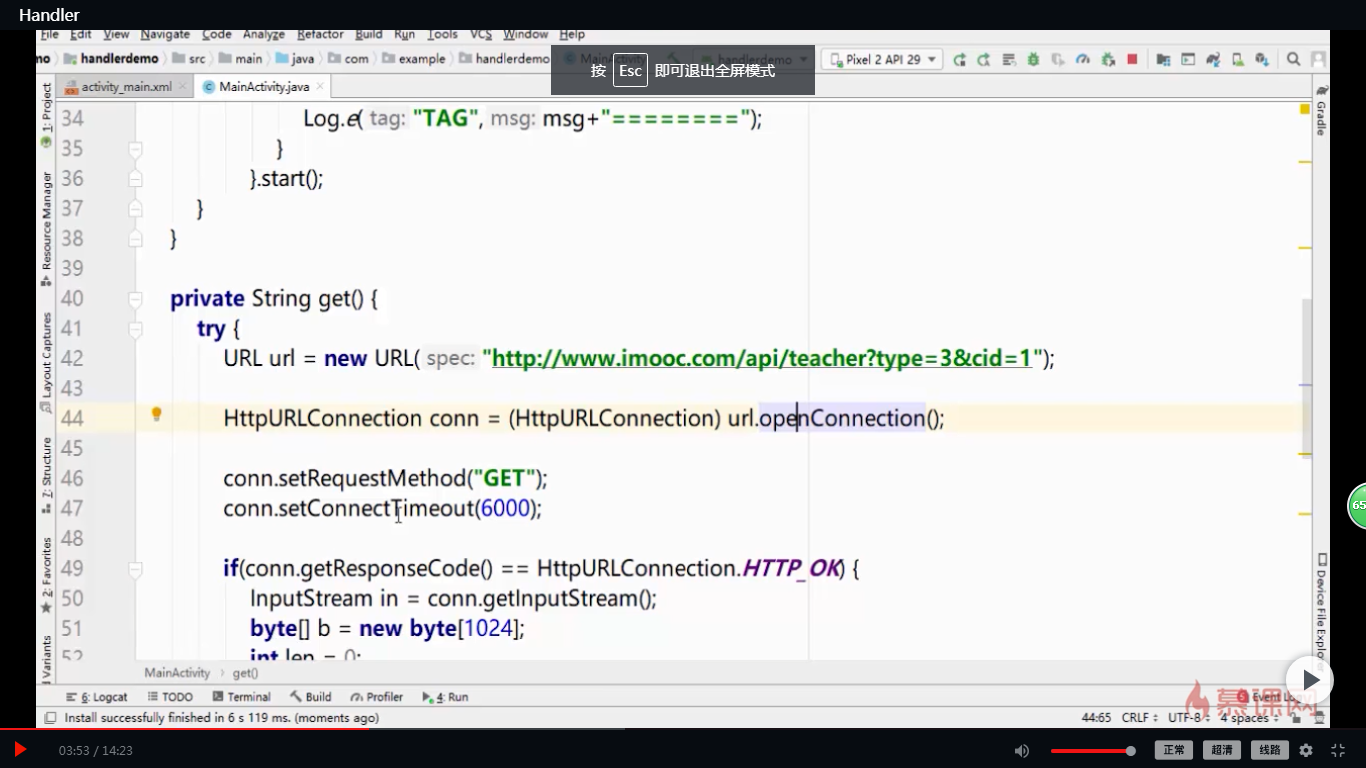This screenshot has width=1366, height=768.
Task: Stop the app with the red square
Action: click(x=1132, y=60)
